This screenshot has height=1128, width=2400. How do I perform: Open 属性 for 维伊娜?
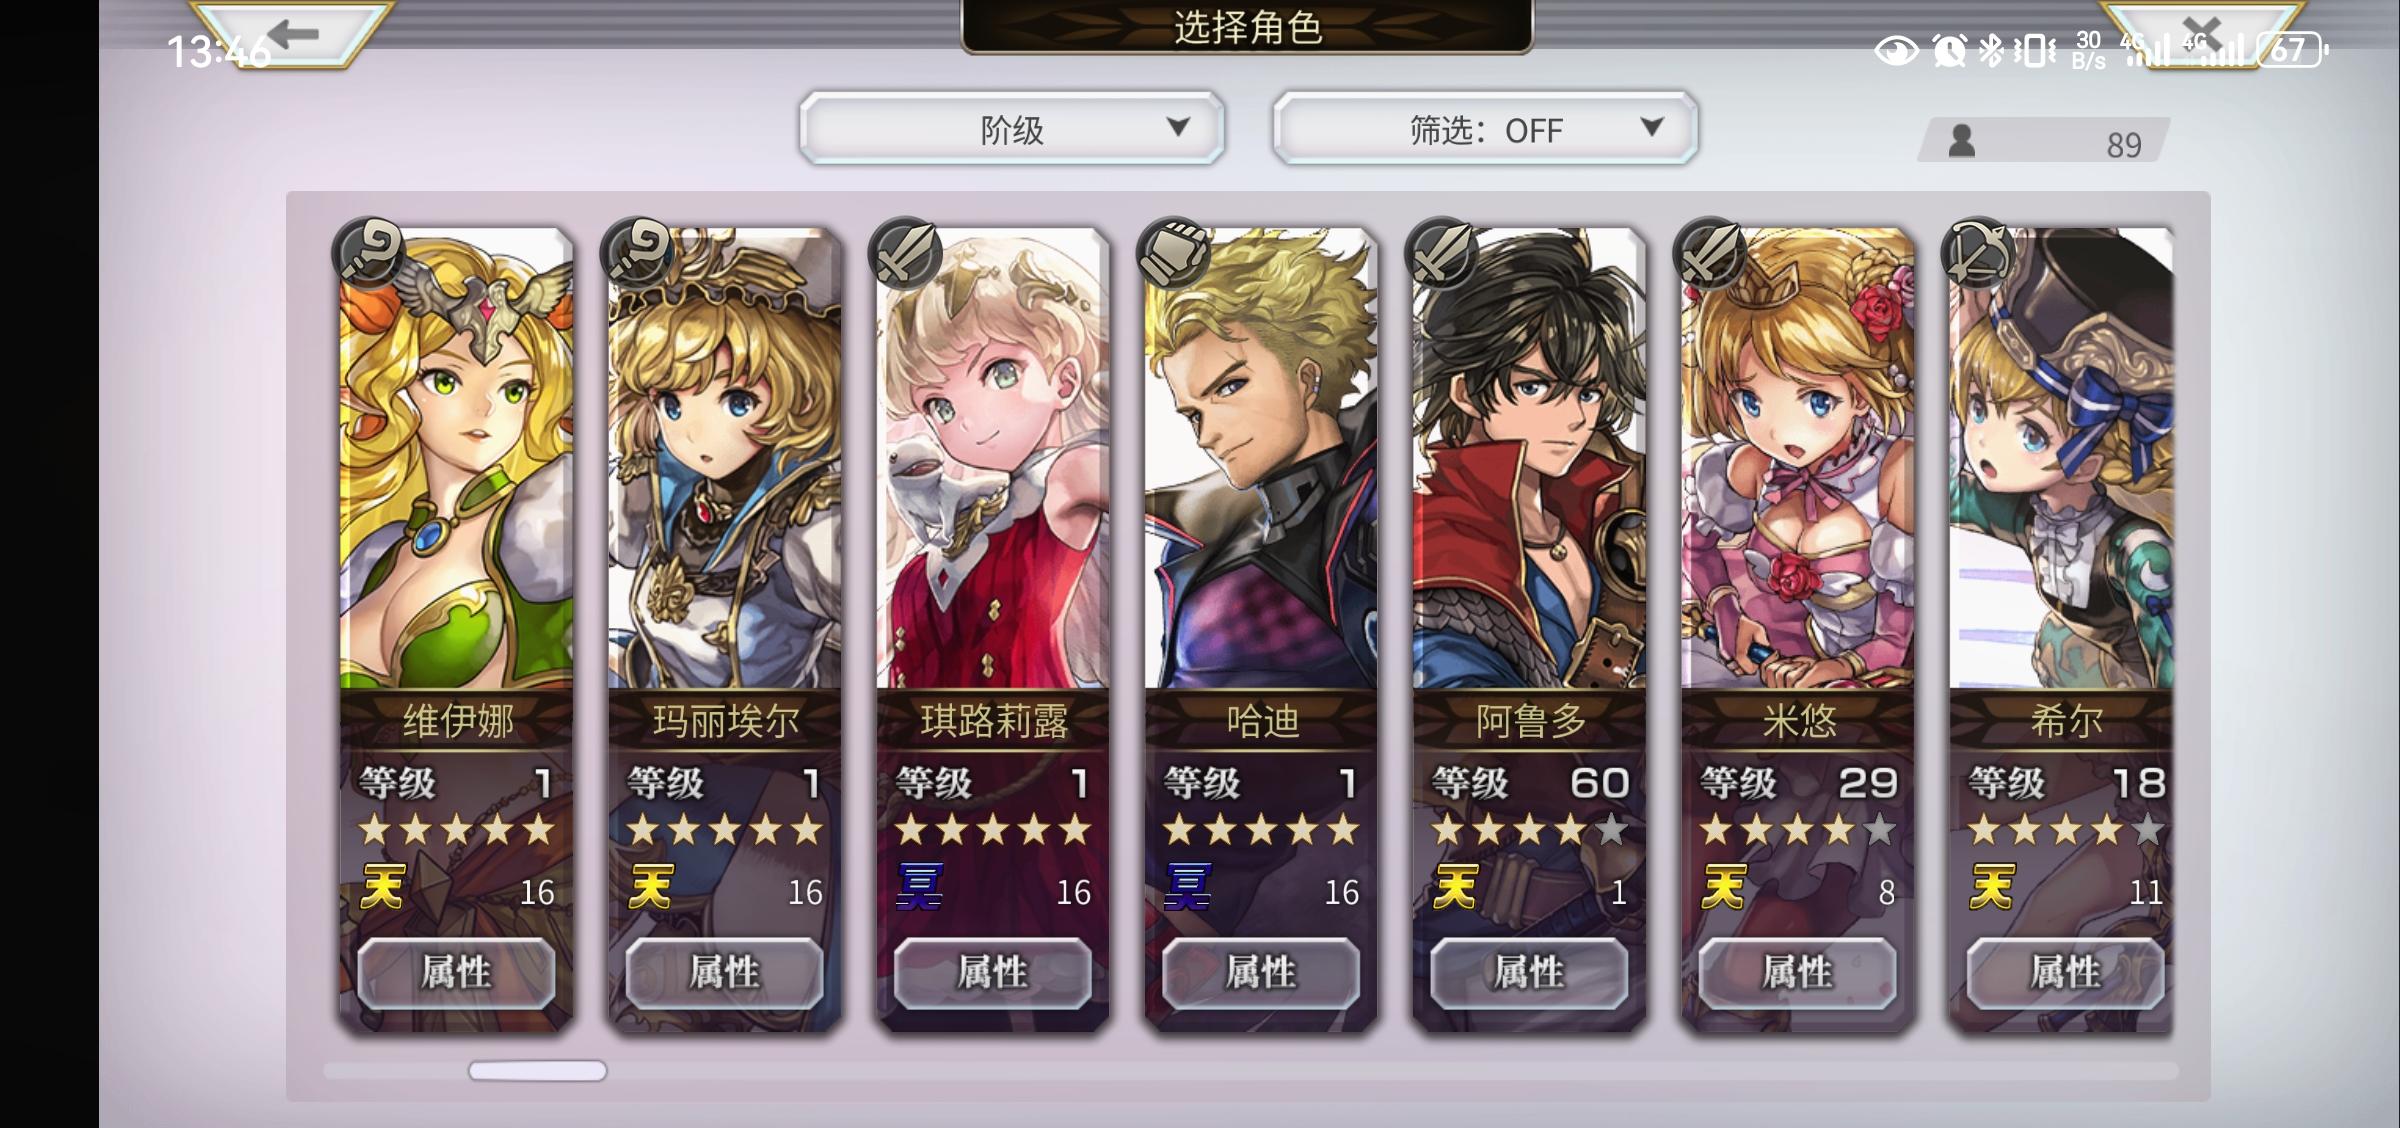pos(457,972)
